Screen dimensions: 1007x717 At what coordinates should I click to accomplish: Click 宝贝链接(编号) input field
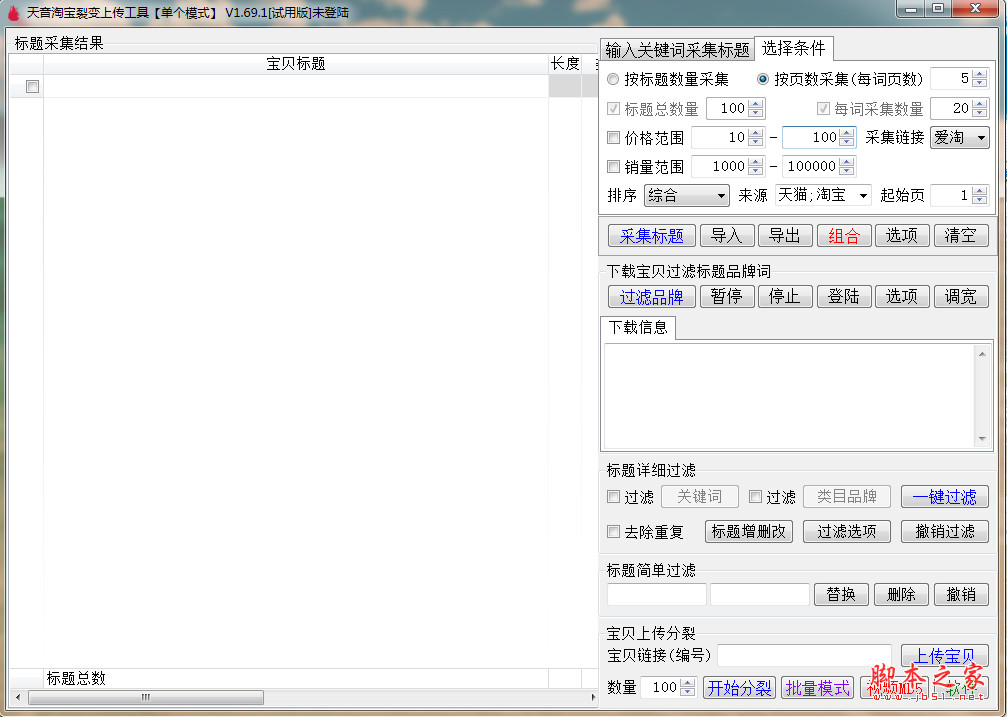tap(804, 656)
